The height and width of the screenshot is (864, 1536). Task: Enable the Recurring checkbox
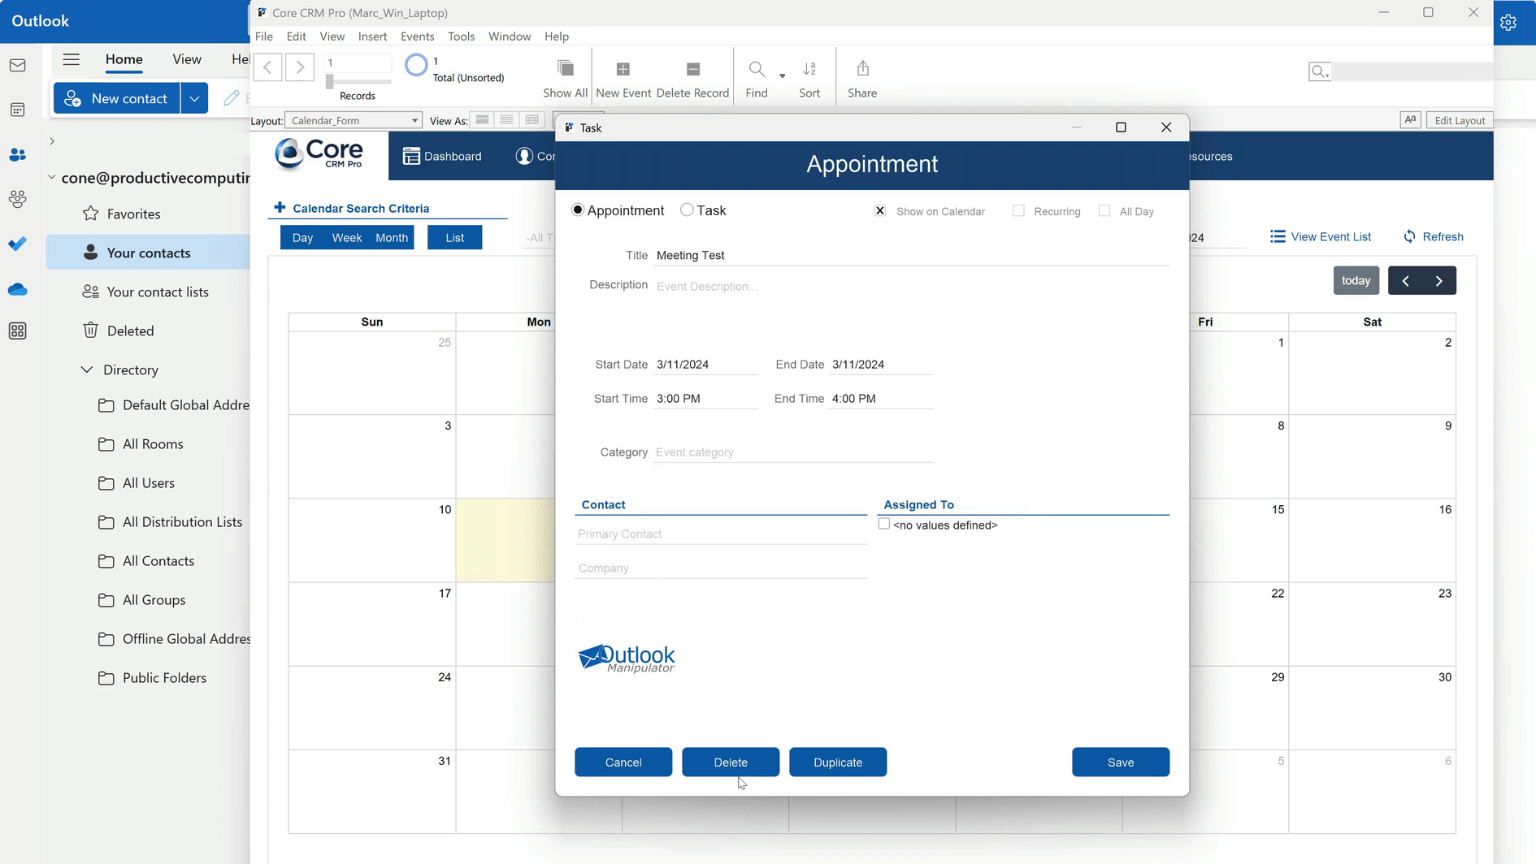[x=1018, y=211]
